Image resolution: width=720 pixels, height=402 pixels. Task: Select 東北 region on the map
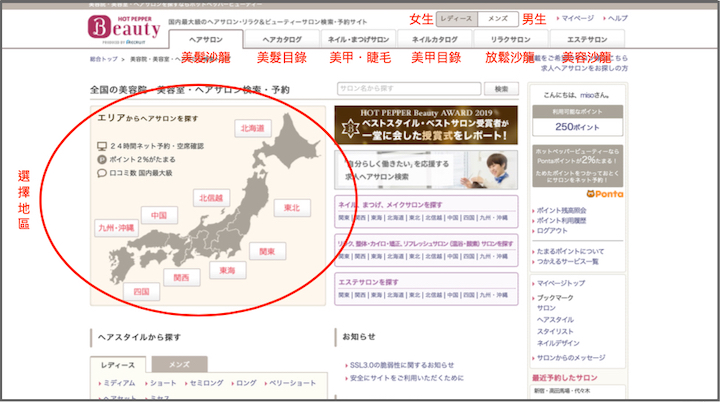[291, 207]
